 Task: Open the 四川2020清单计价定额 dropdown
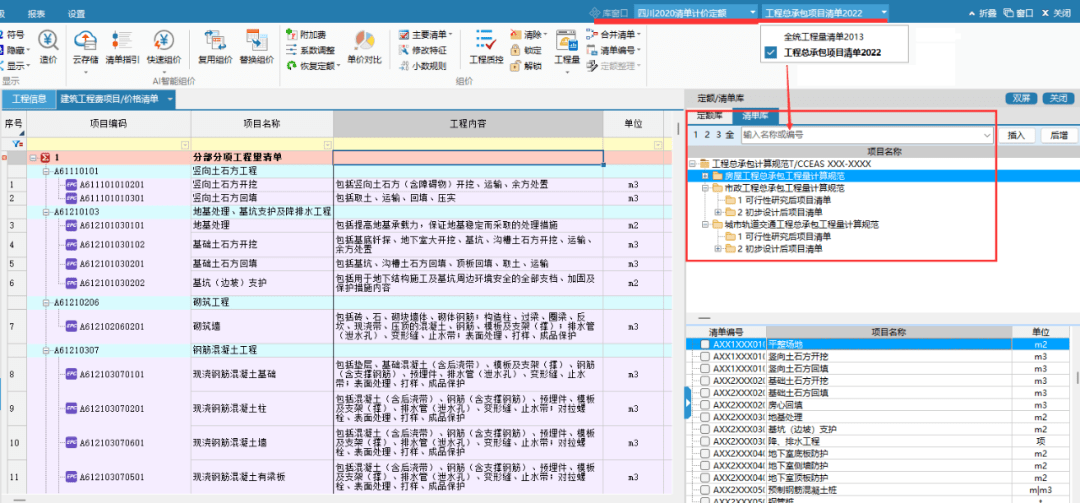(x=752, y=12)
